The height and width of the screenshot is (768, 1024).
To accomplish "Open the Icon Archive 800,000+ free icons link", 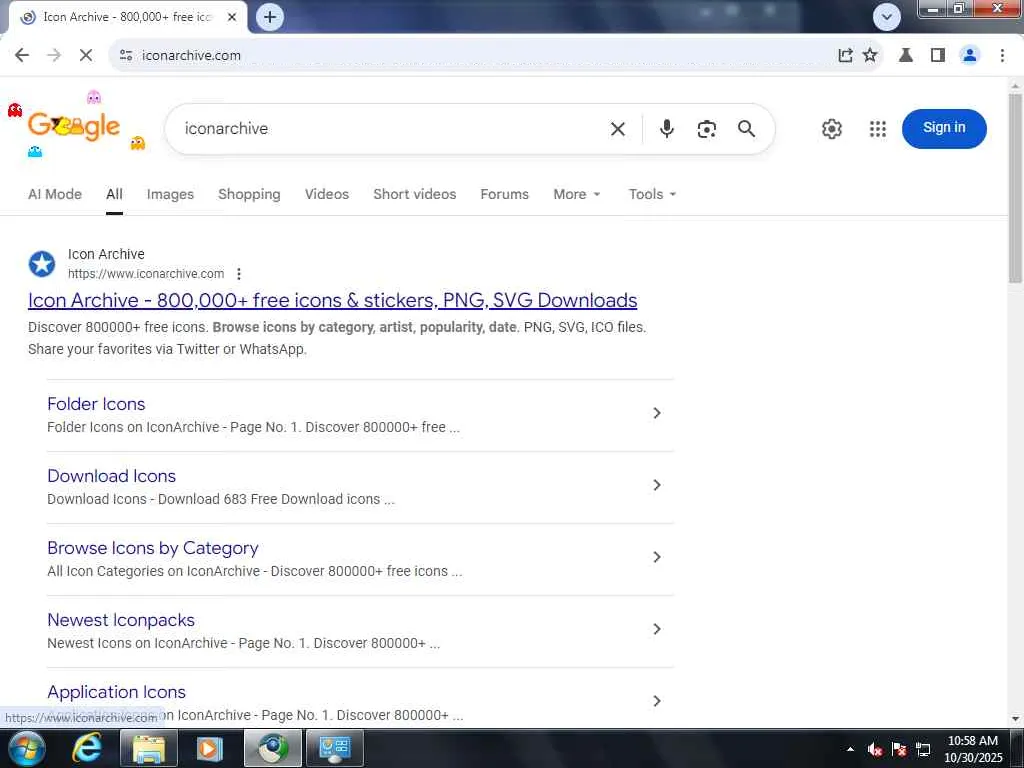I will click(x=332, y=300).
